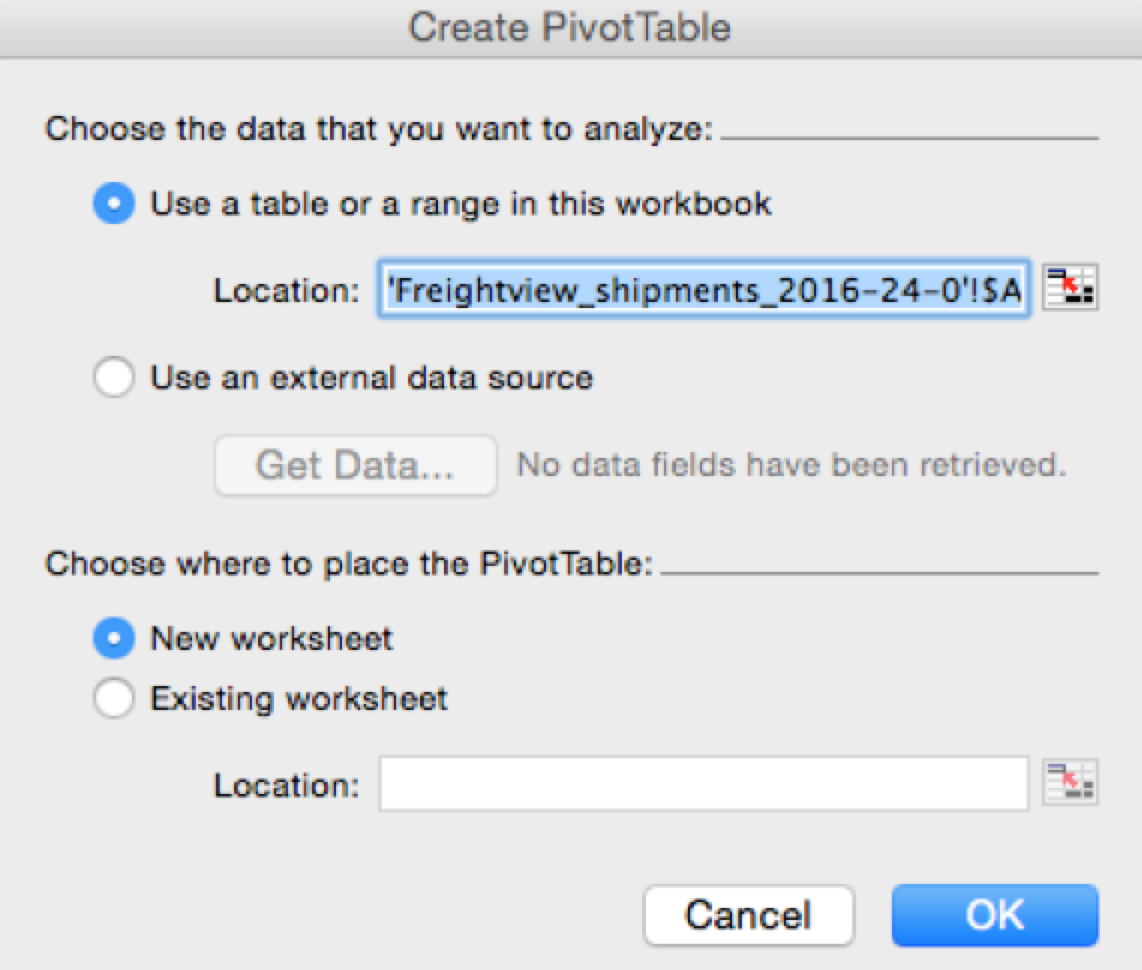Click the 'Create PivotTable' title bar
Screen dimensions: 1142x970
[x=571, y=28]
